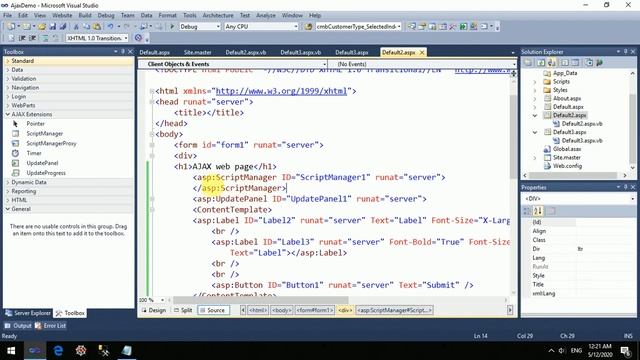The image size is (640, 360).
Task: Click the Copy toolbar icon
Action: tap(87, 27)
